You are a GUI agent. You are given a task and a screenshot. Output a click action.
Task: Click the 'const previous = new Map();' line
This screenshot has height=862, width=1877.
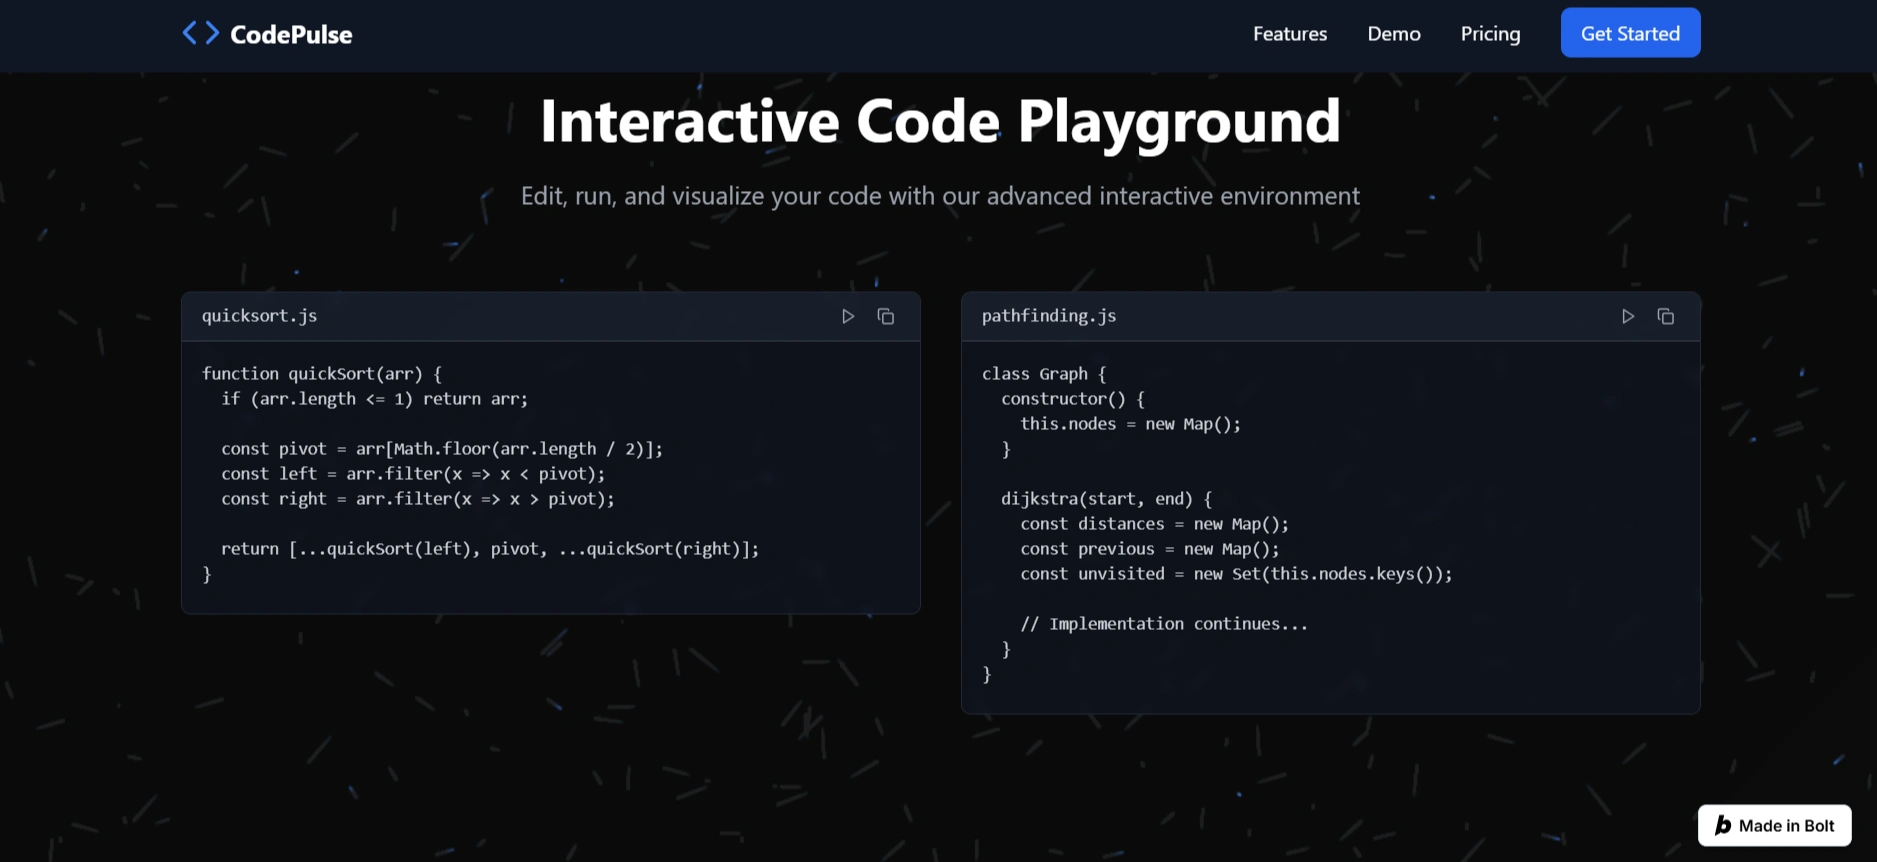1150,548
